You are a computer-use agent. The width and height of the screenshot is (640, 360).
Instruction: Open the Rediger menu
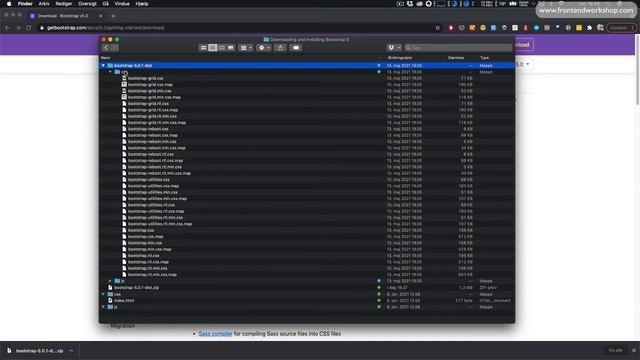[64, 4]
